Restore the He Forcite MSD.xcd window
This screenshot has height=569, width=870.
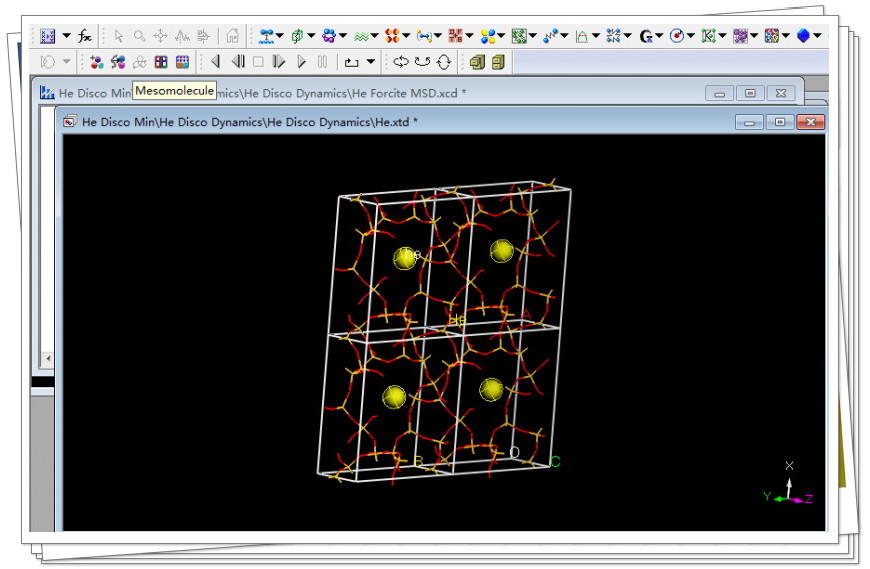click(x=750, y=93)
